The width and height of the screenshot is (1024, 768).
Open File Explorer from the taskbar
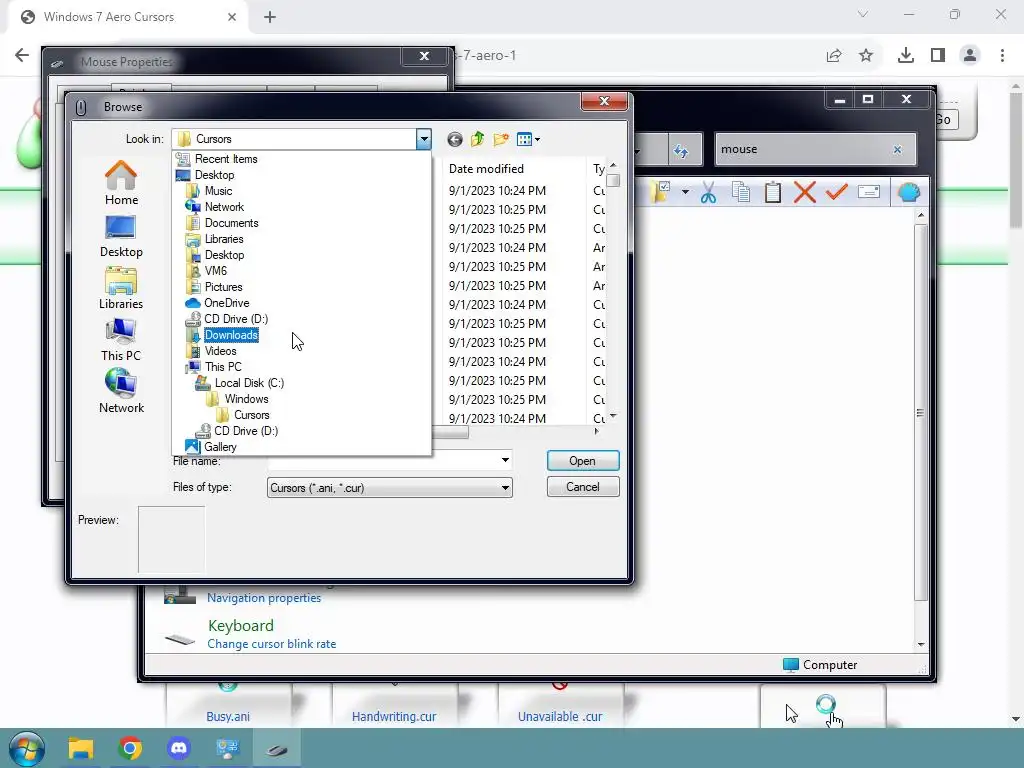pyautogui.click(x=81, y=748)
